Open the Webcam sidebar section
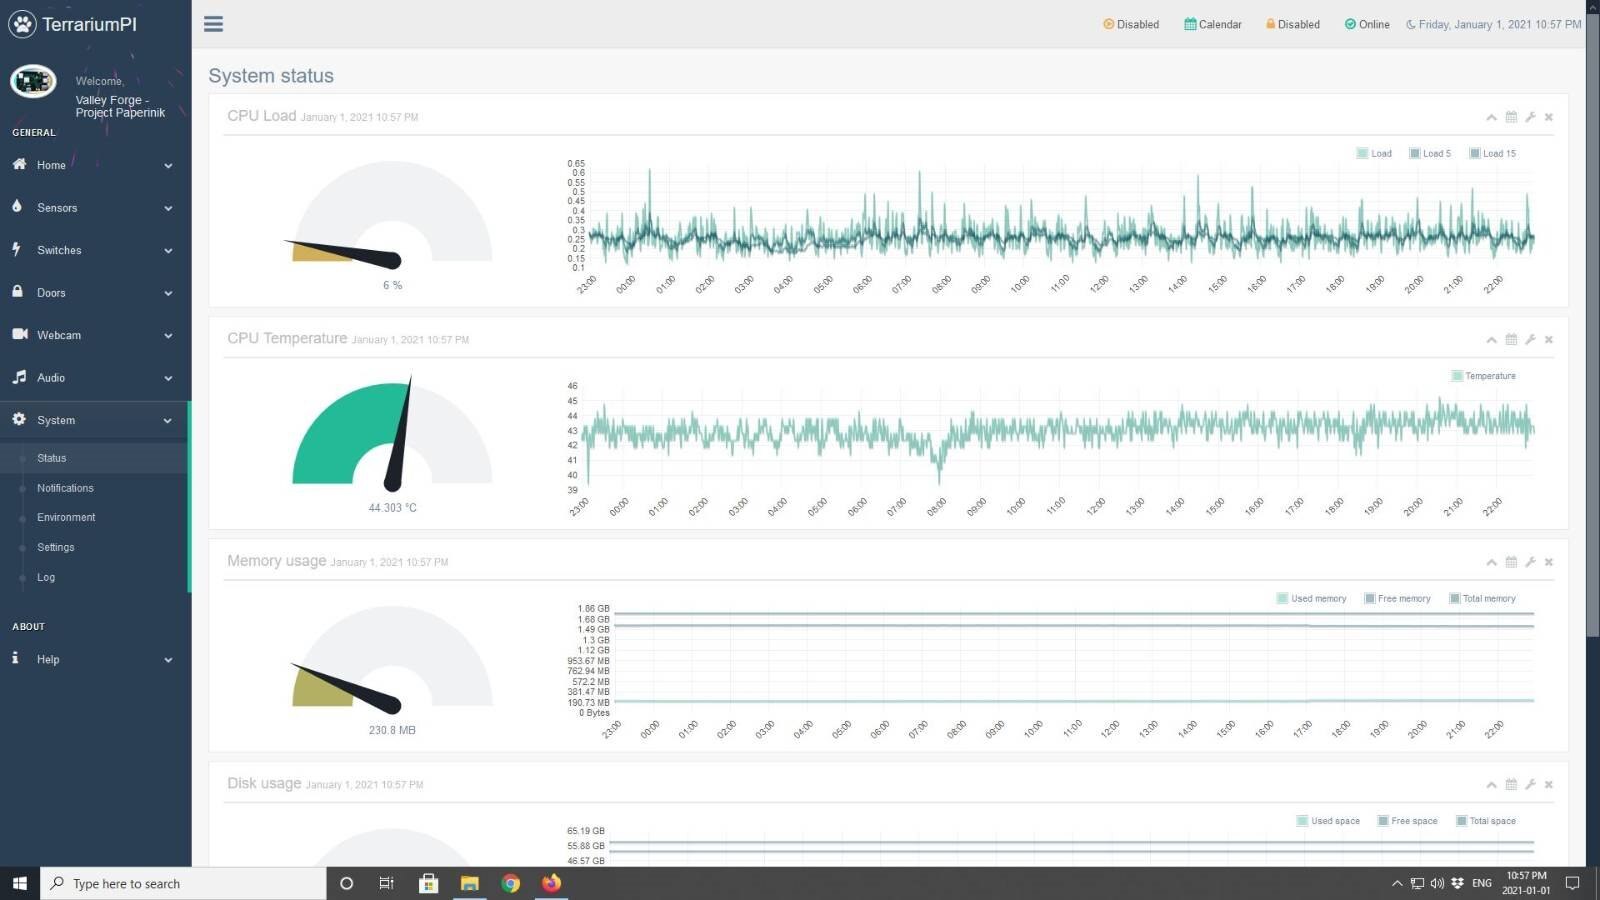 tap(59, 335)
